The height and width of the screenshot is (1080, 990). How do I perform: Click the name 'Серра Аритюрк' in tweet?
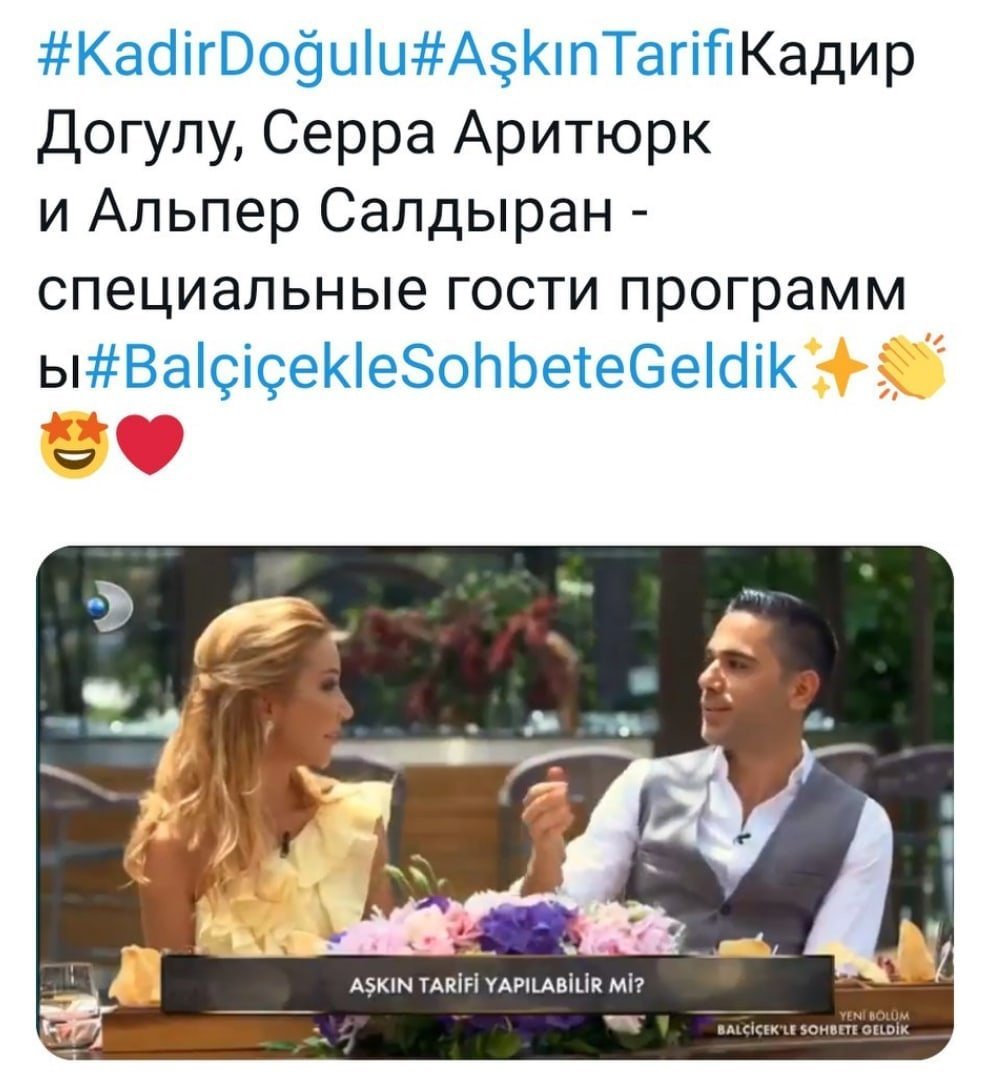[x=486, y=134]
